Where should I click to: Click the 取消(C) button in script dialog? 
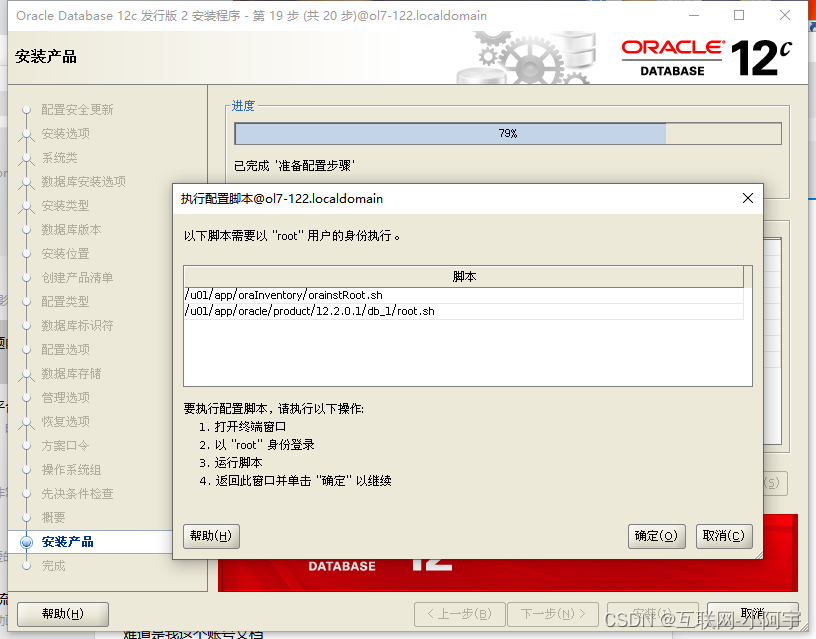pyautogui.click(x=724, y=536)
